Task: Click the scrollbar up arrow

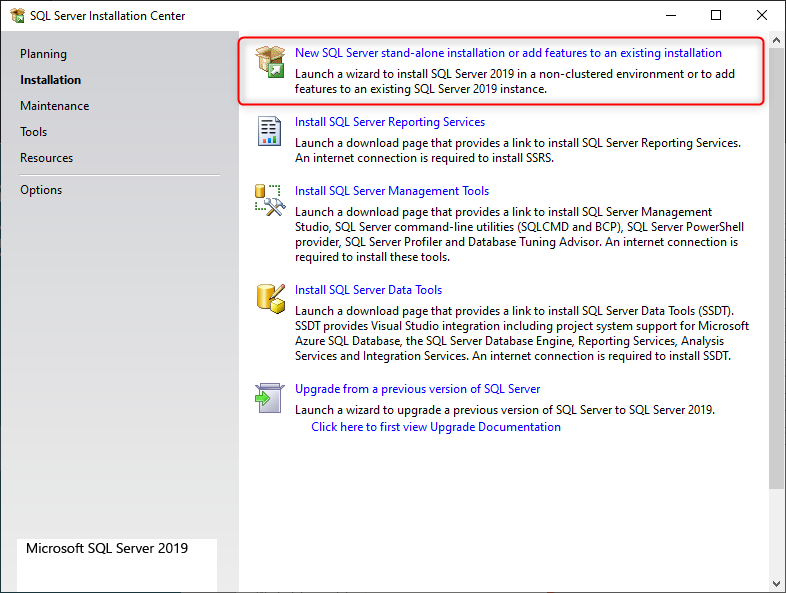Action: coord(776,40)
